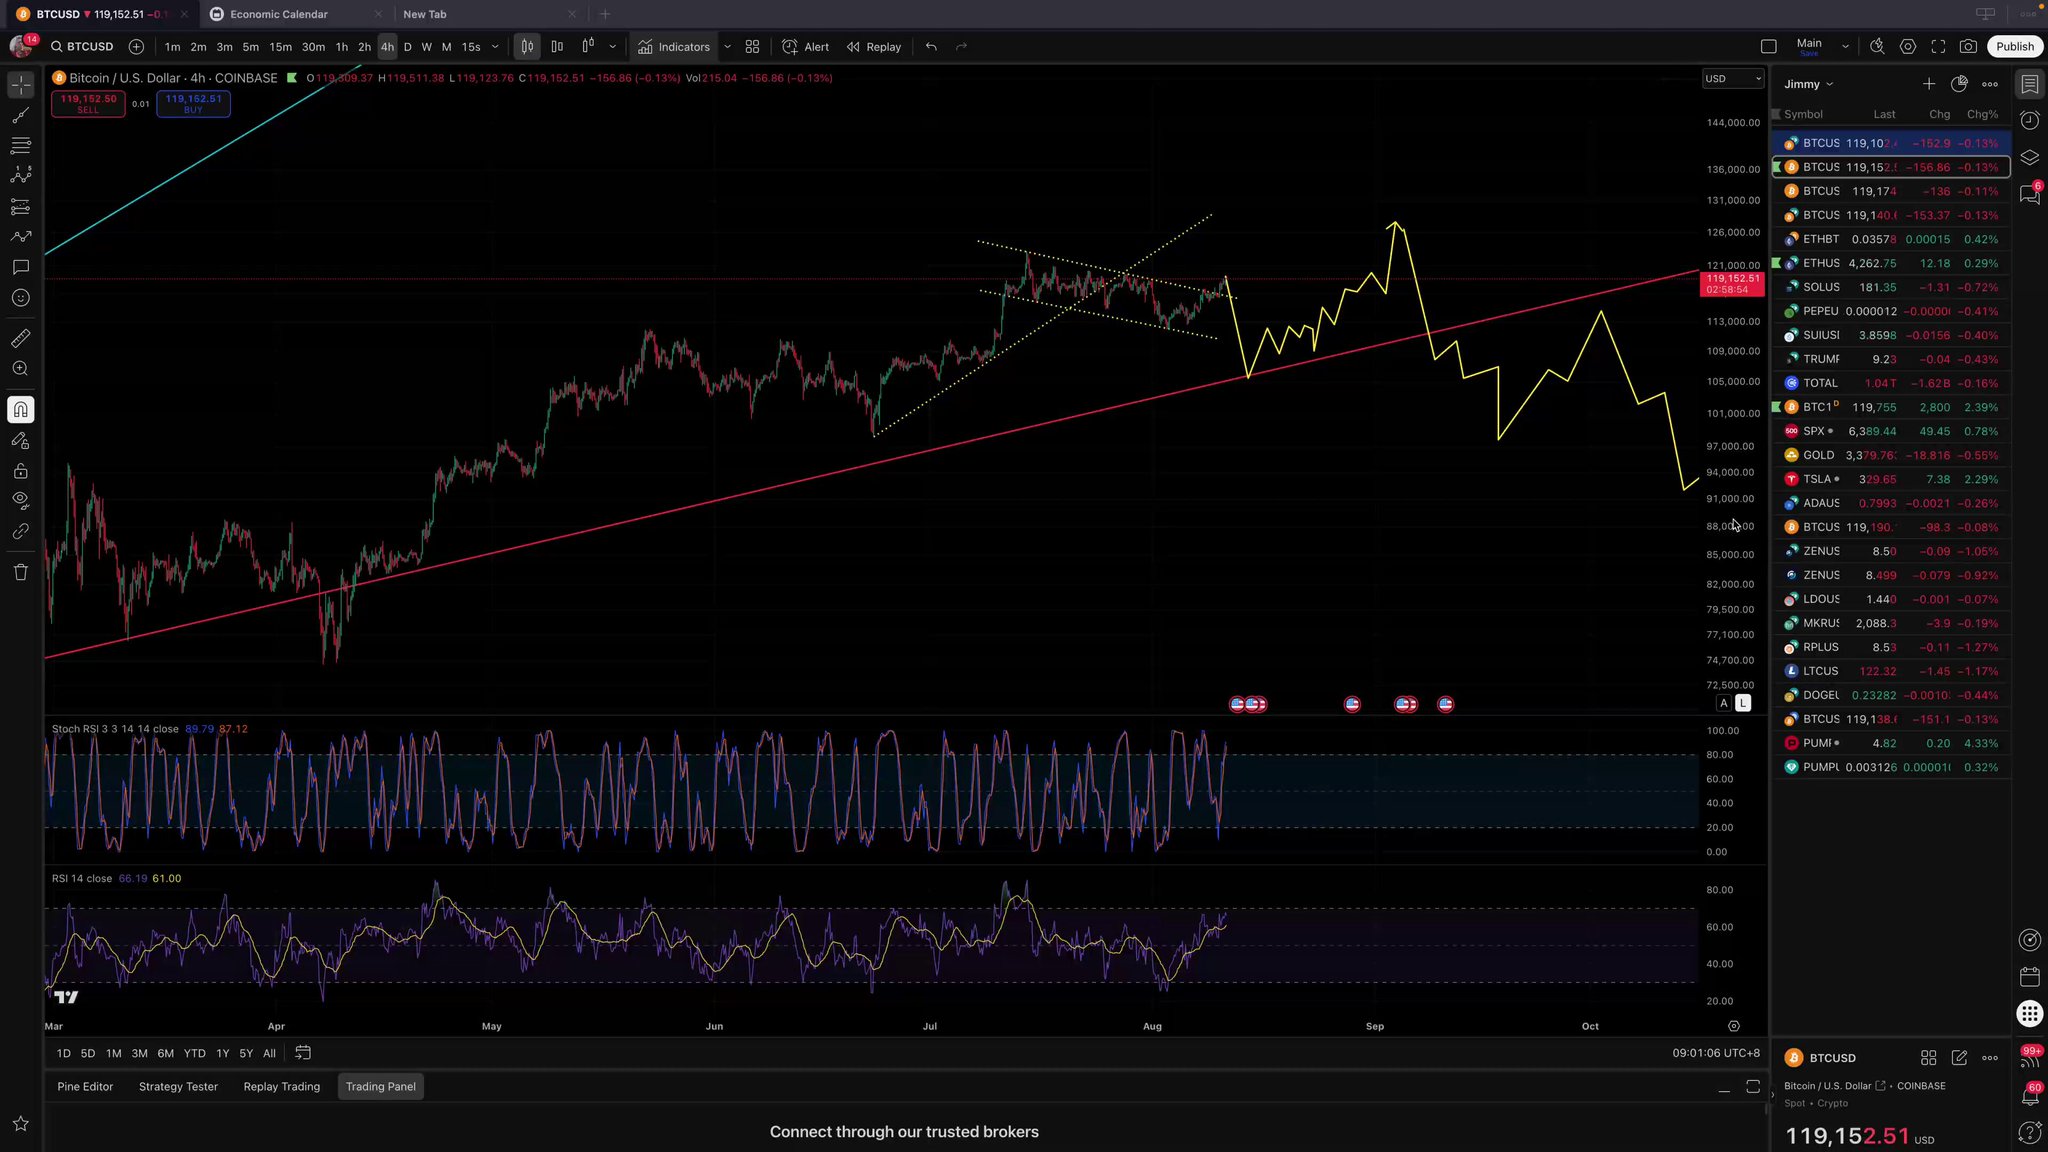This screenshot has width=2048, height=1152.
Task: Open the economic calendar sidebar icon
Action: coord(2029,977)
